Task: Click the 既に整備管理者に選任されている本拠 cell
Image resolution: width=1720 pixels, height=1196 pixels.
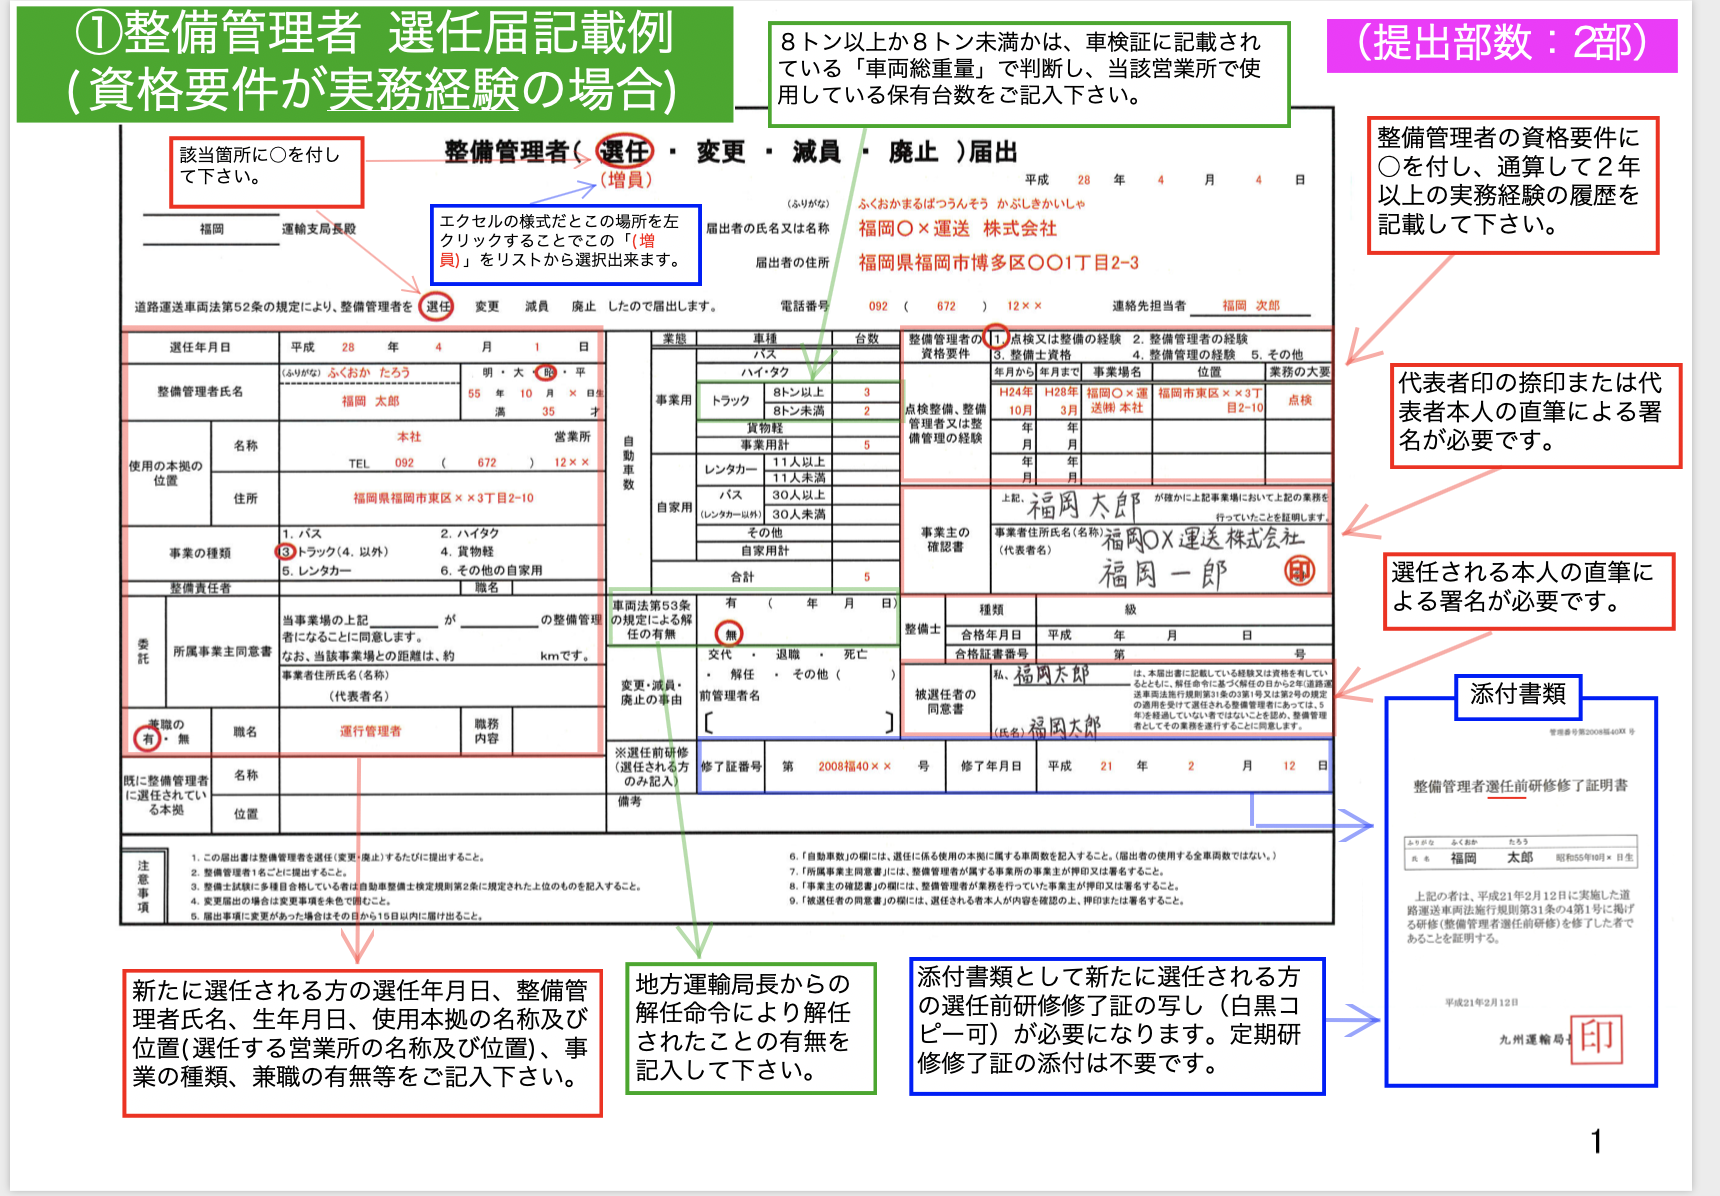Action: tap(166, 795)
